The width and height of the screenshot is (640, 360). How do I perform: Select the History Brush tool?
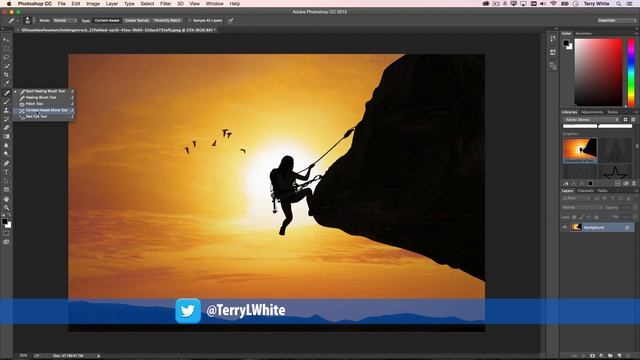pos(6,119)
